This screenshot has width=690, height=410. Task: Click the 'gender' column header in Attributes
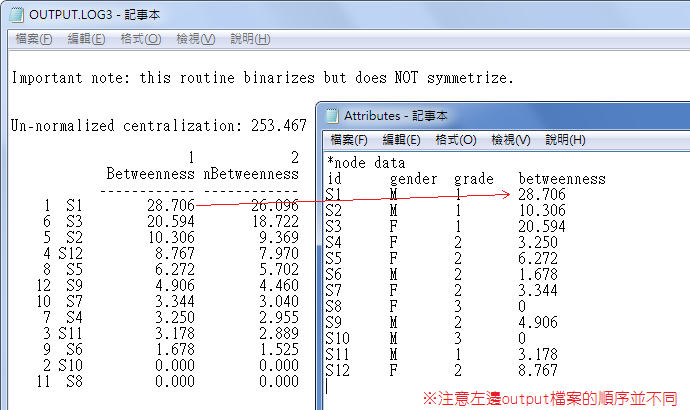click(x=414, y=179)
